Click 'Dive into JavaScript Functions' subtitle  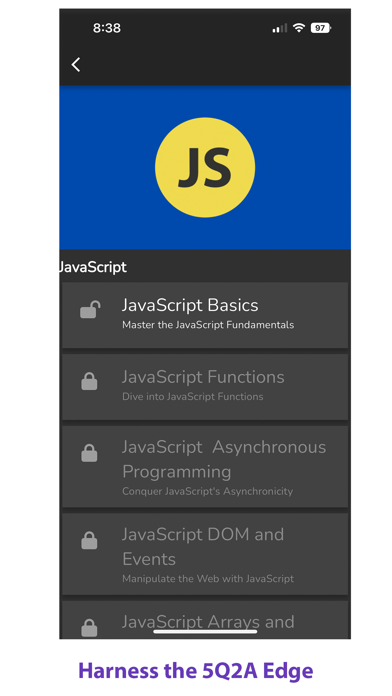(x=193, y=396)
